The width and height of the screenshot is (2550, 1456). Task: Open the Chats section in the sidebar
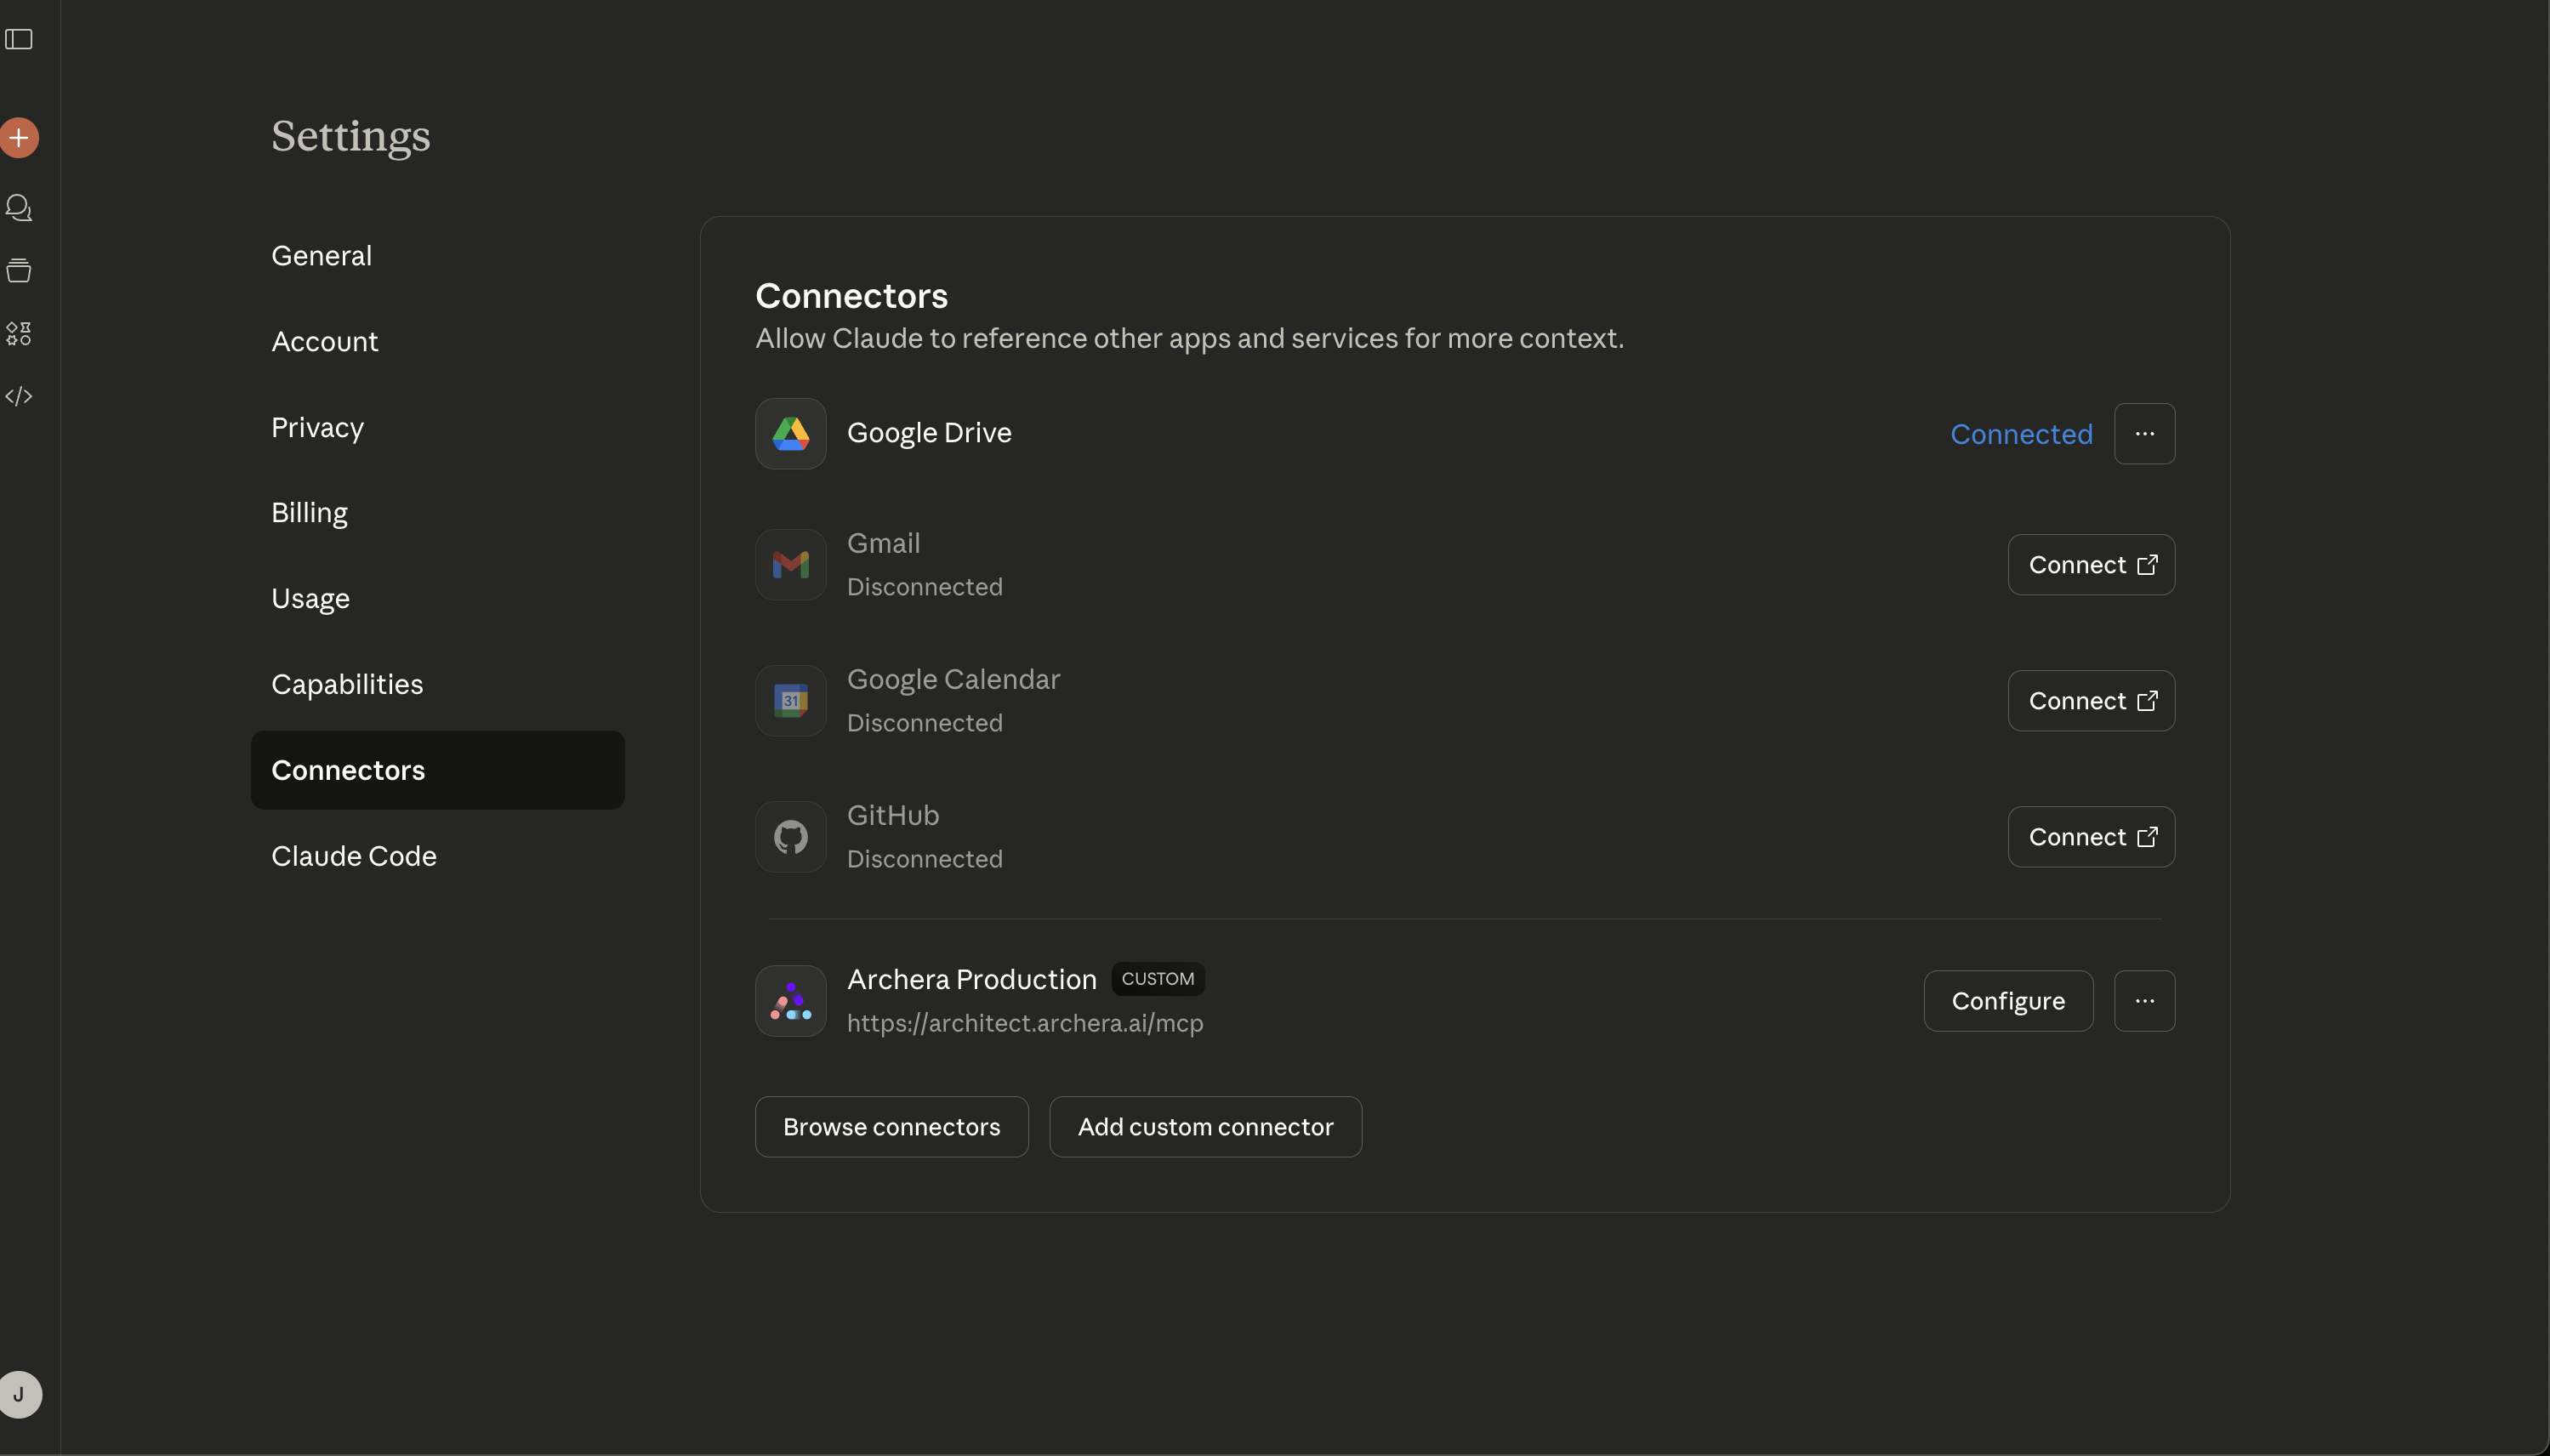tap(18, 208)
